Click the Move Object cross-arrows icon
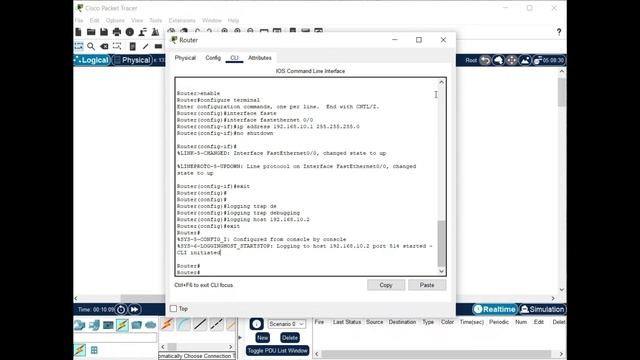The image size is (640, 360). click(x=512, y=60)
